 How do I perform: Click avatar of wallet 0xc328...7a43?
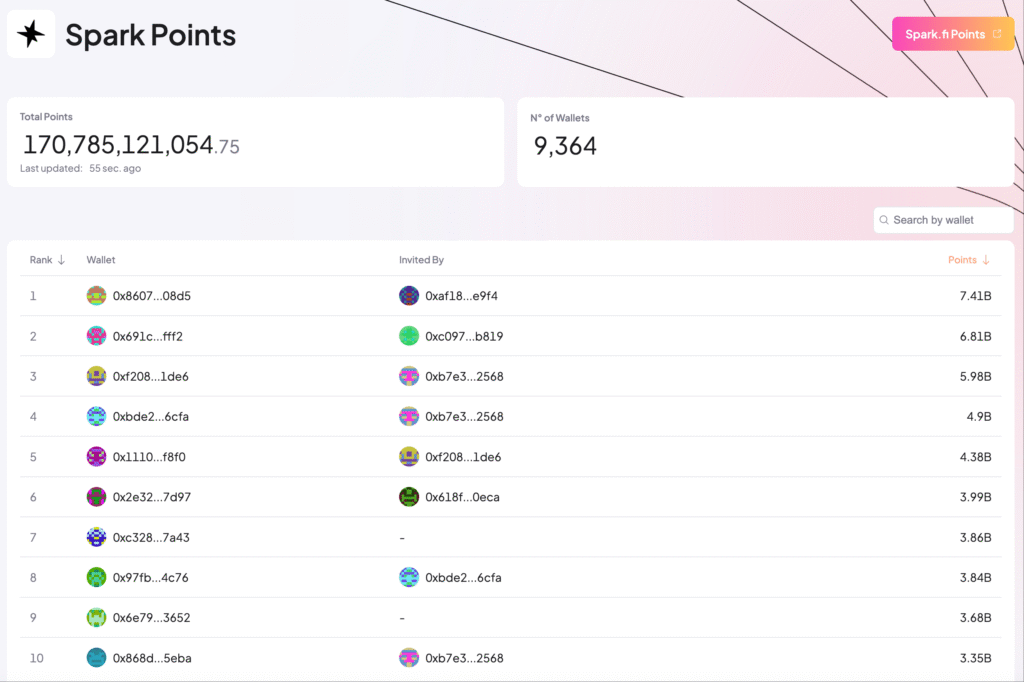click(96, 538)
